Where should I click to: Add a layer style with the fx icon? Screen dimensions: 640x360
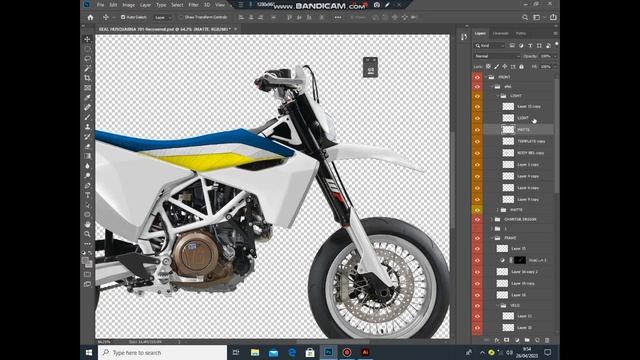coord(497,340)
